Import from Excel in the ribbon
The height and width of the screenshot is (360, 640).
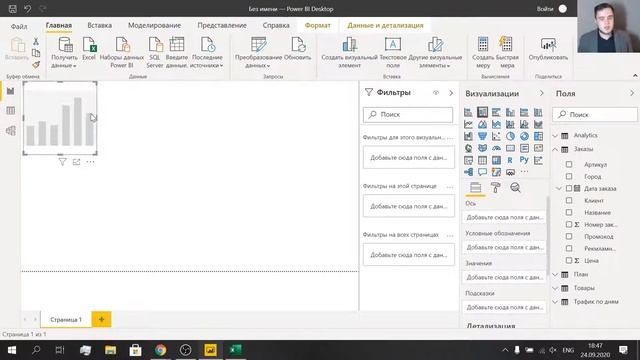[x=89, y=49]
